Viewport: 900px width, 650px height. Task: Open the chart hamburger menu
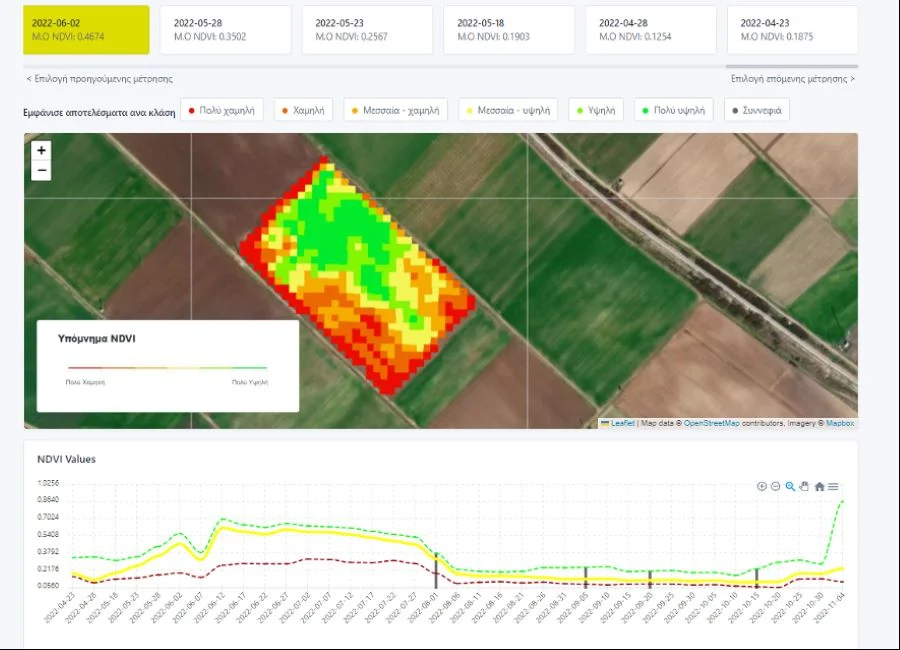(833, 487)
